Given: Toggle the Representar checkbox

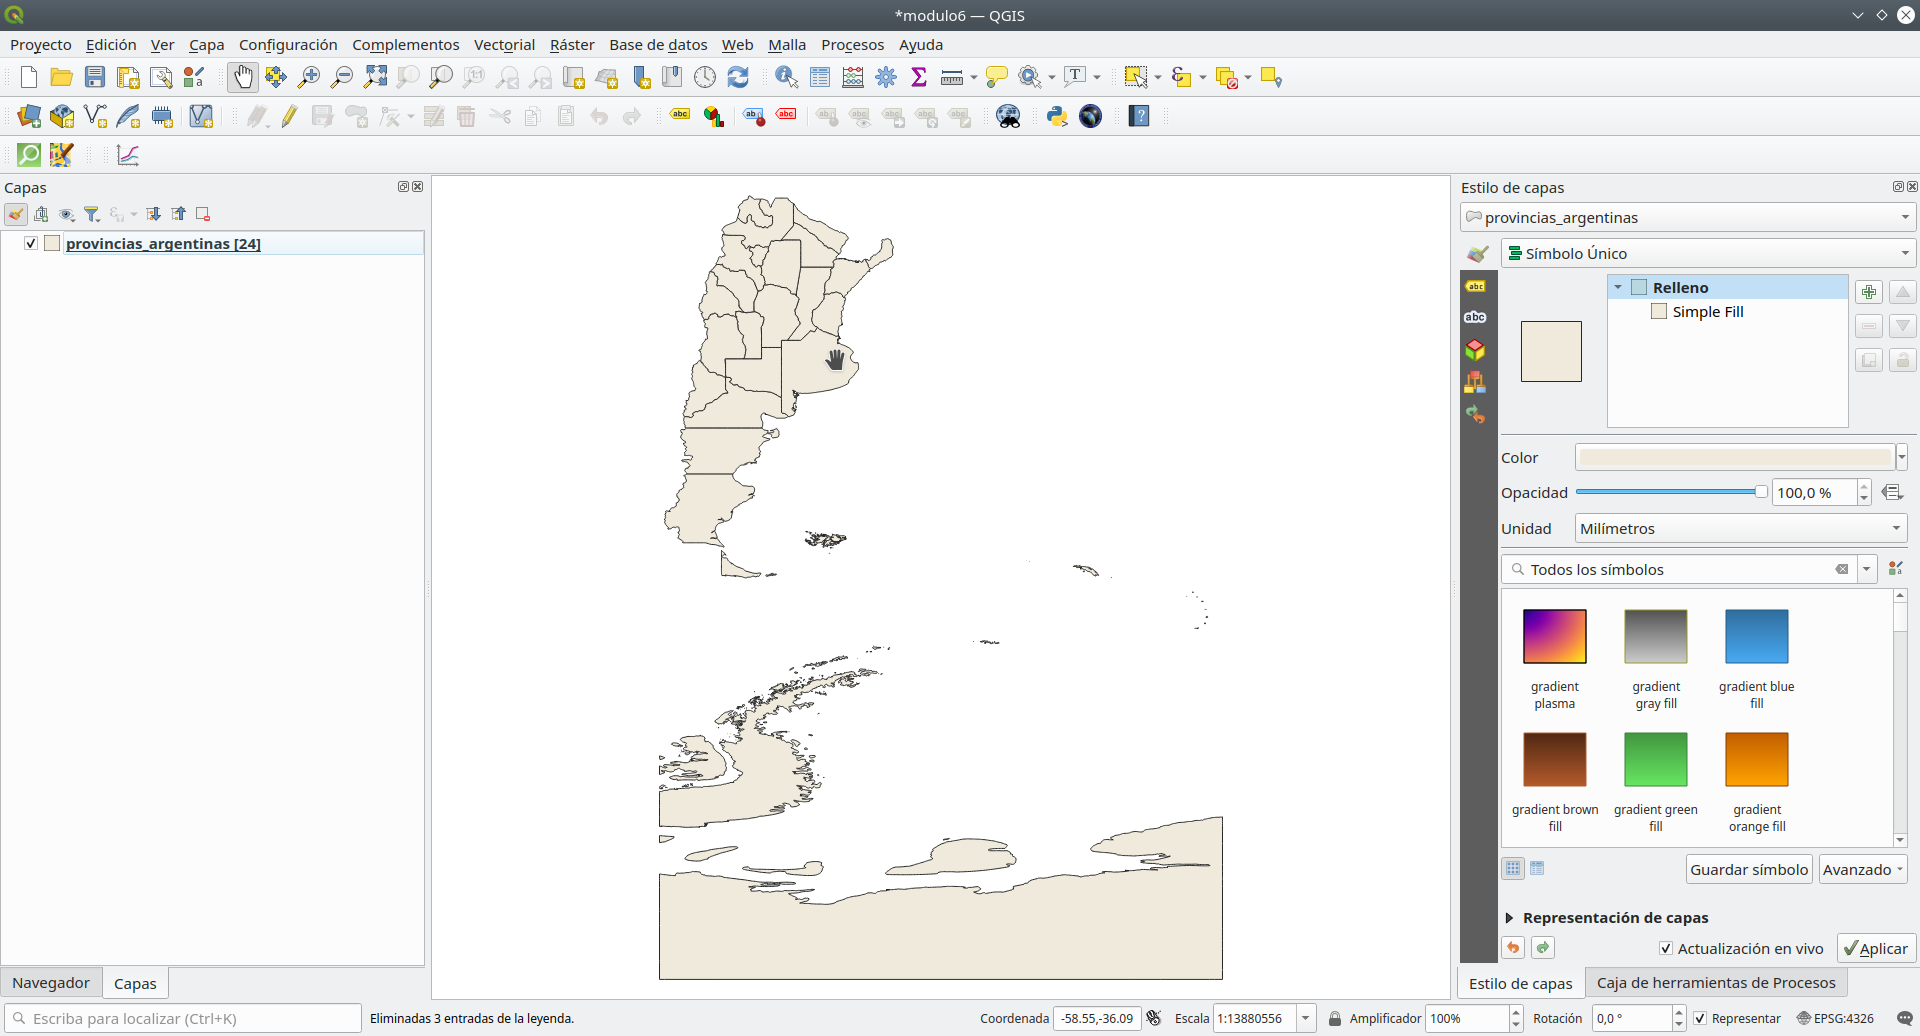Looking at the screenshot, I should (x=1699, y=1018).
